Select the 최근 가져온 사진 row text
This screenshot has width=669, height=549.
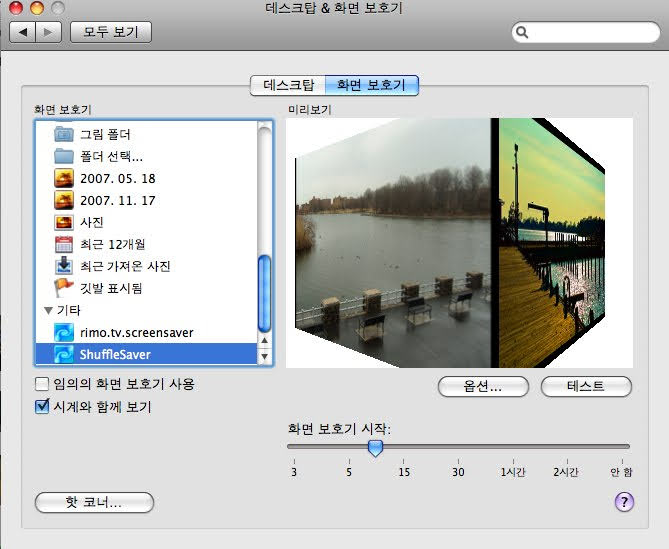pos(125,266)
